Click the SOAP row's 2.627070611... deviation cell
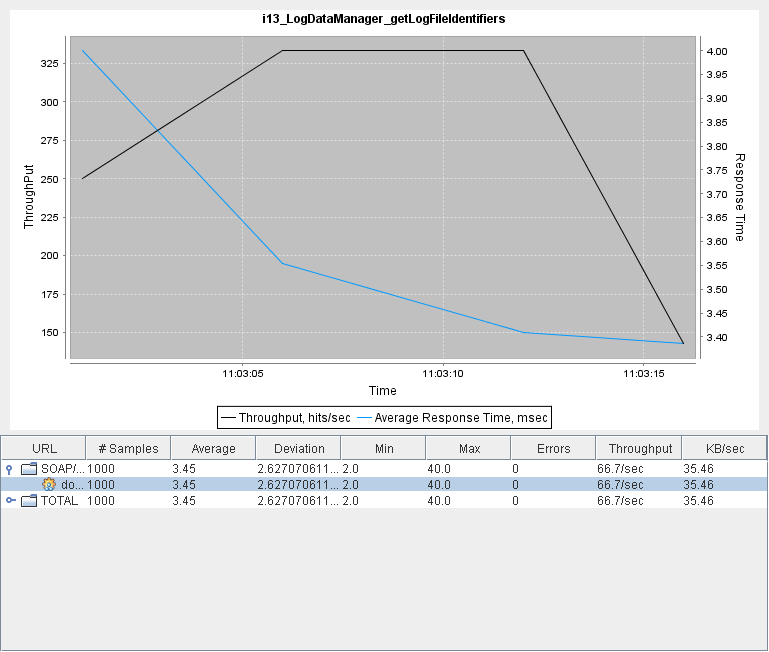This screenshot has height=652, width=769. (298, 469)
